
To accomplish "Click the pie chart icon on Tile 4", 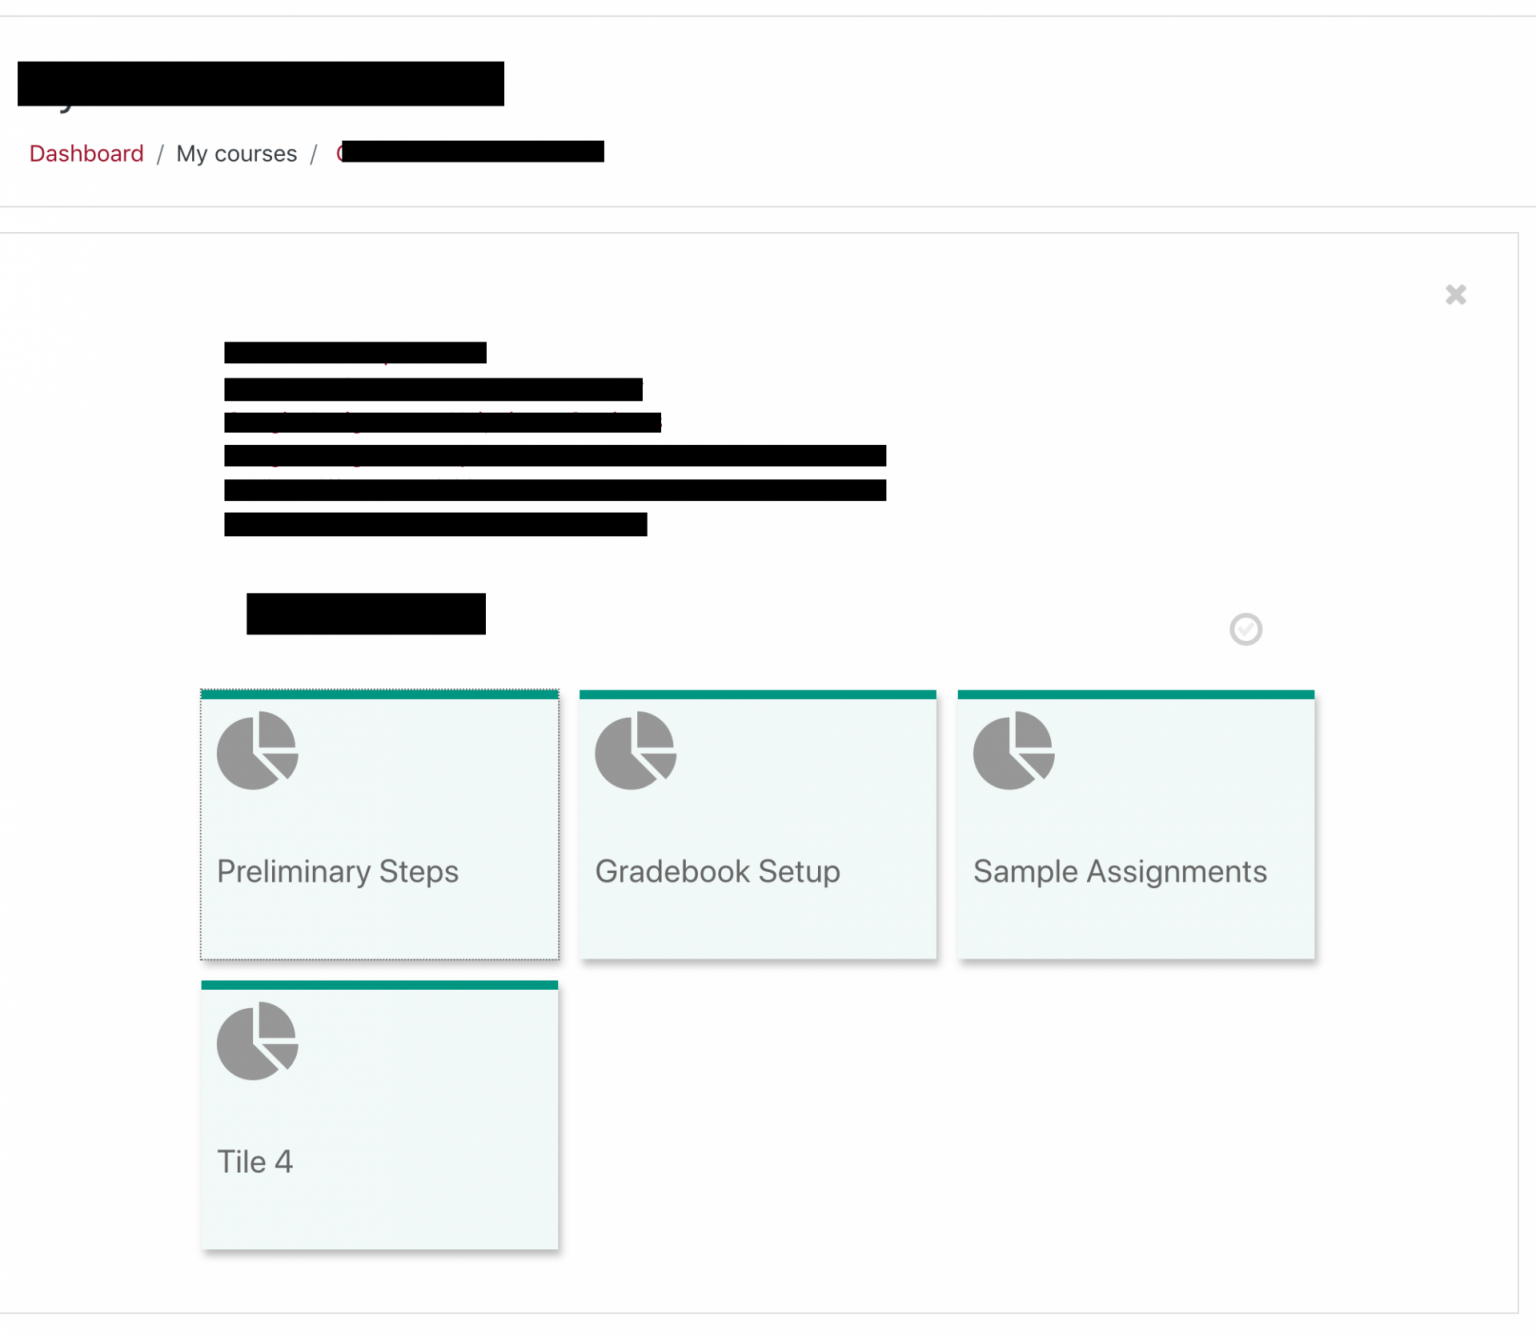I will 257,1041.
